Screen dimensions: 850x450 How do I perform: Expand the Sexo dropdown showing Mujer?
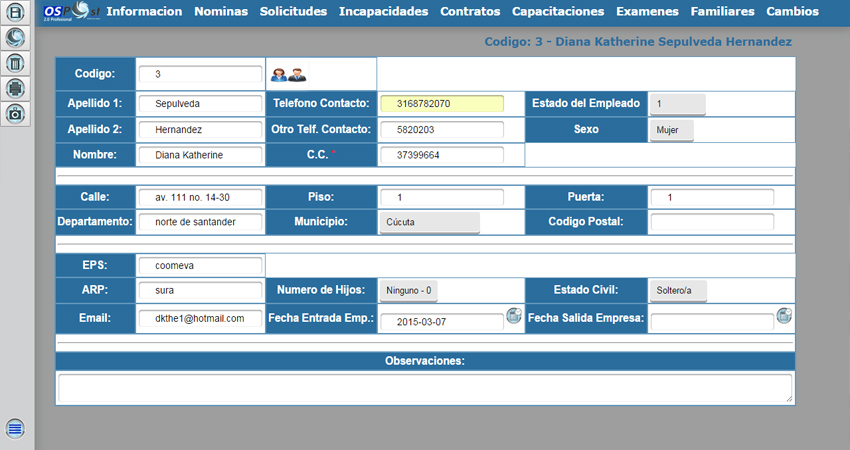coord(672,130)
